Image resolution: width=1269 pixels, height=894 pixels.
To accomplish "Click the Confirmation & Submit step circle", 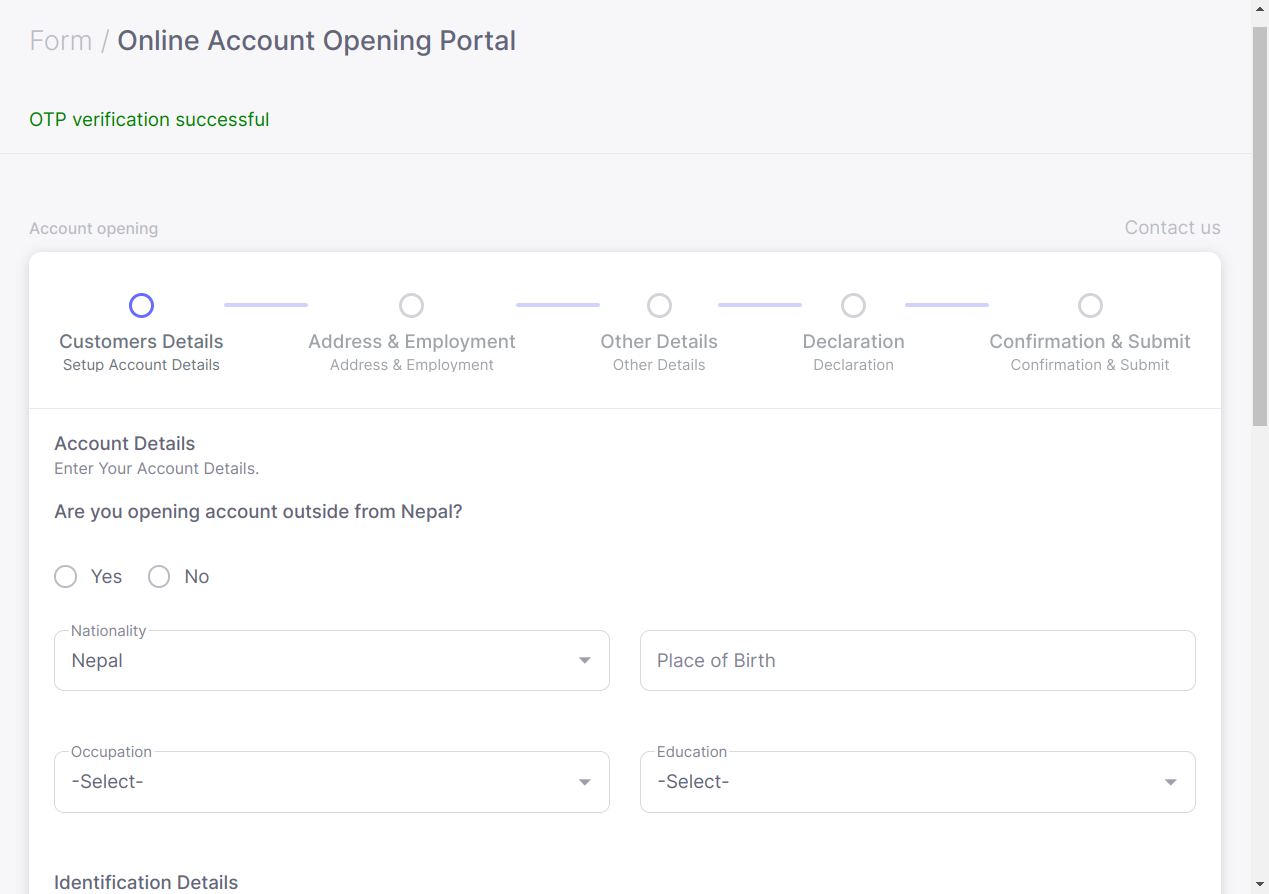I will 1090,305.
